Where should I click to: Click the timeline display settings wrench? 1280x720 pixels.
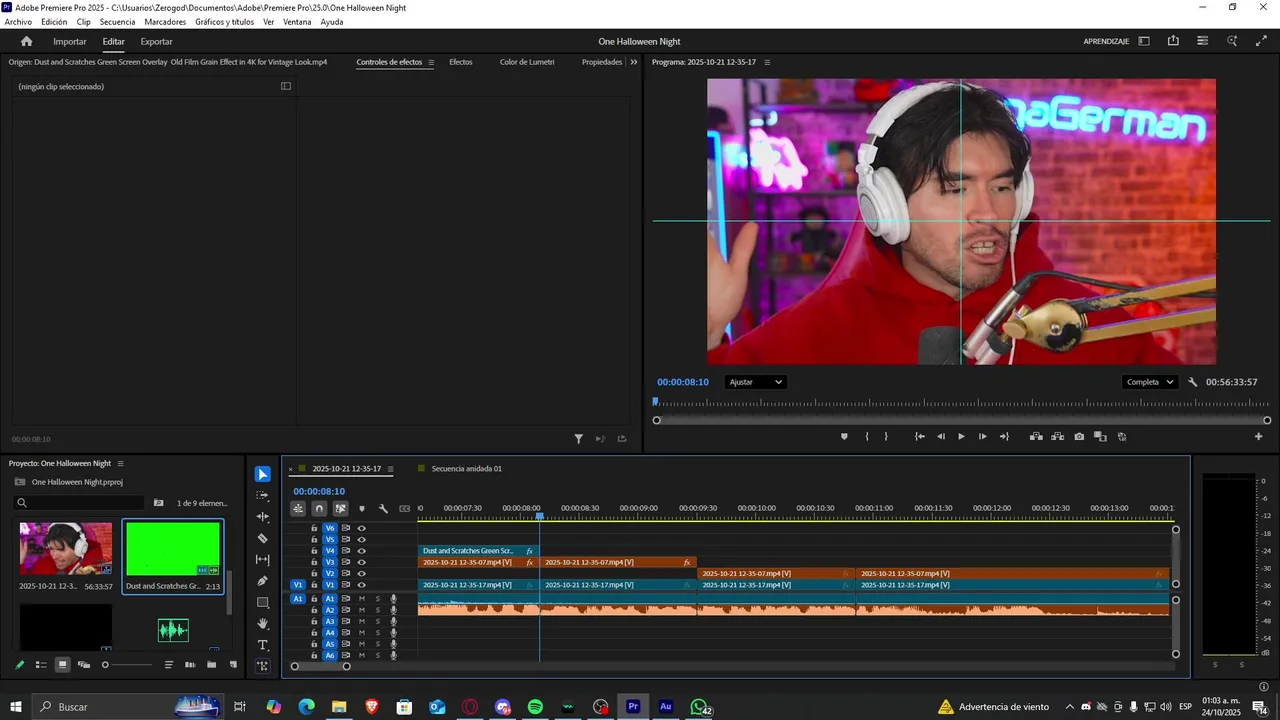pyautogui.click(x=383, y=508)
